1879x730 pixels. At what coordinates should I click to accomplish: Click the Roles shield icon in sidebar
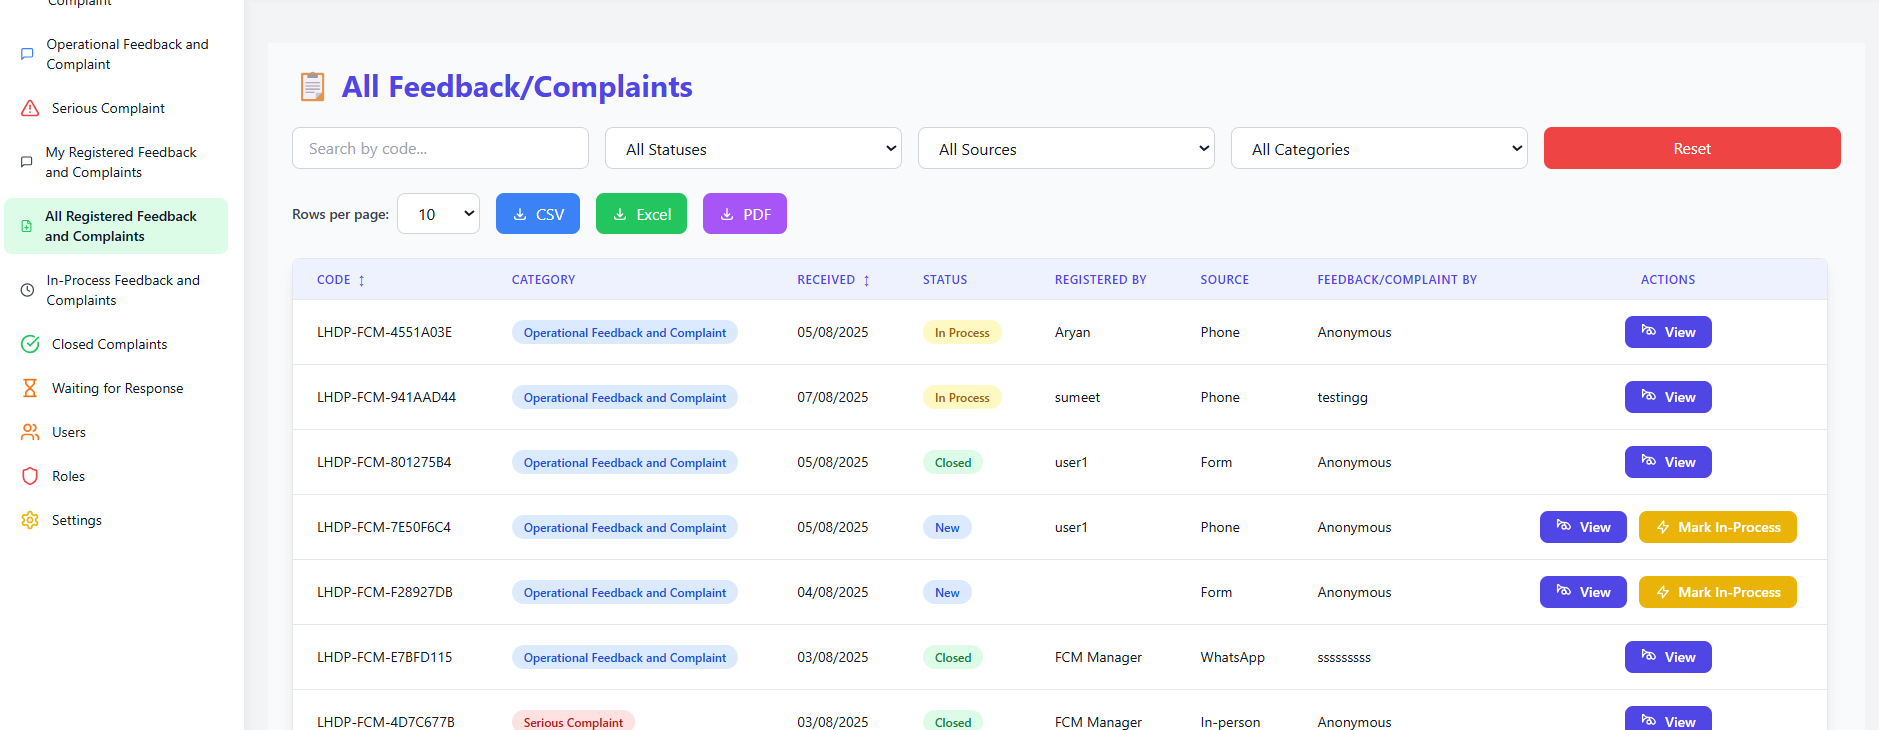(x=30, y=476)
